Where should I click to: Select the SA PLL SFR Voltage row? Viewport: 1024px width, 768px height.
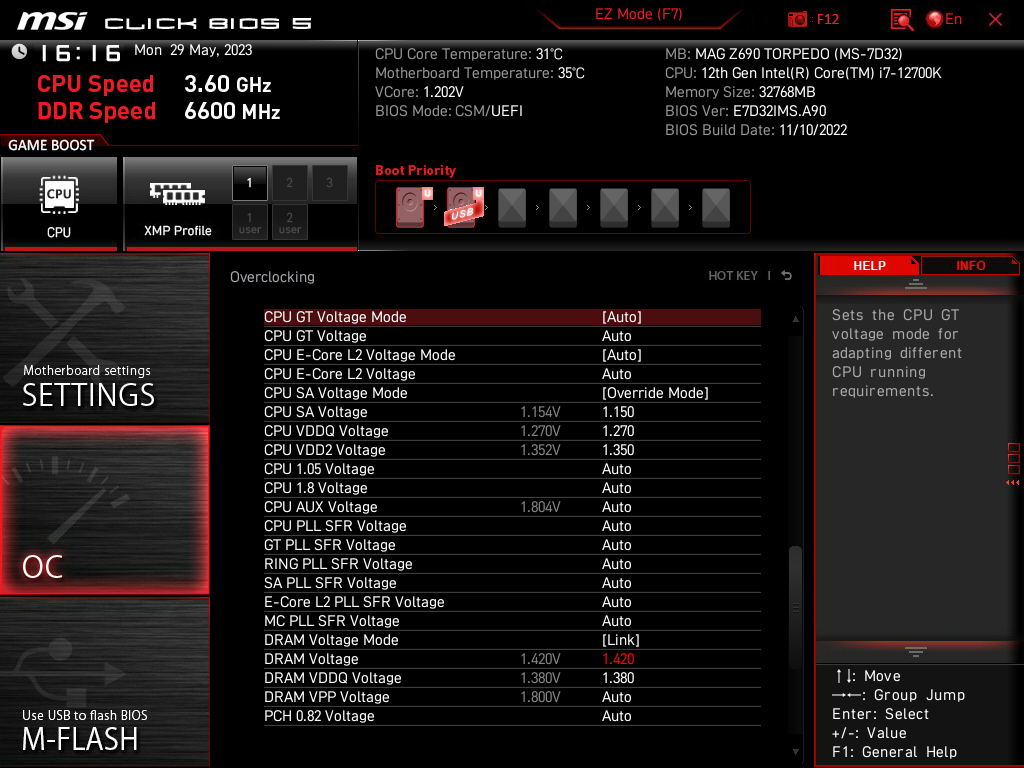(512, 583)
